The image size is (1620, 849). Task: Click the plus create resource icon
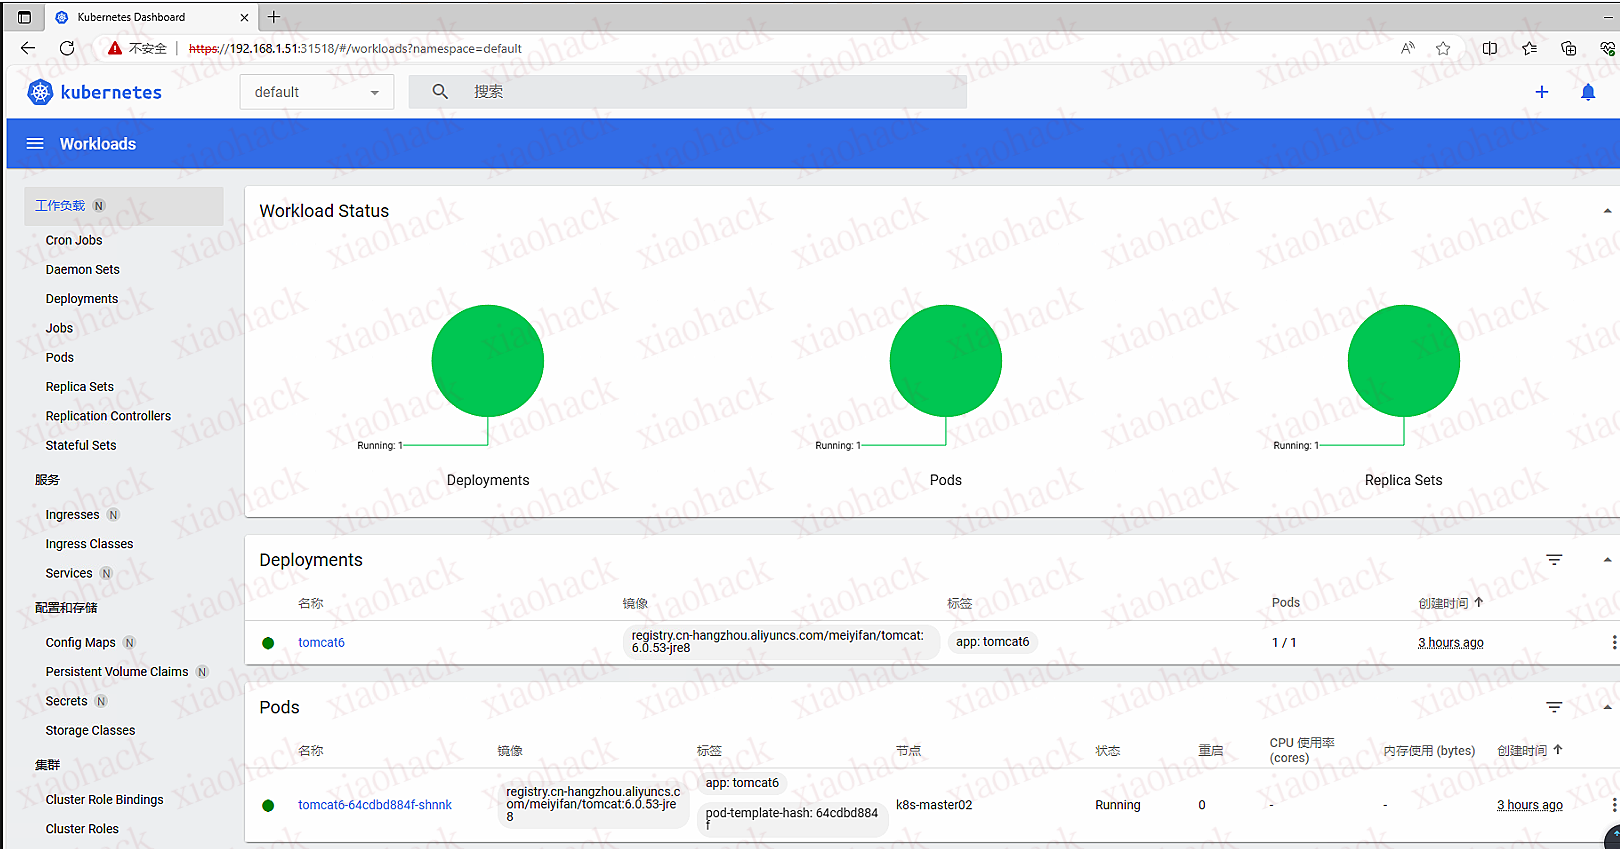[1542, 92]
